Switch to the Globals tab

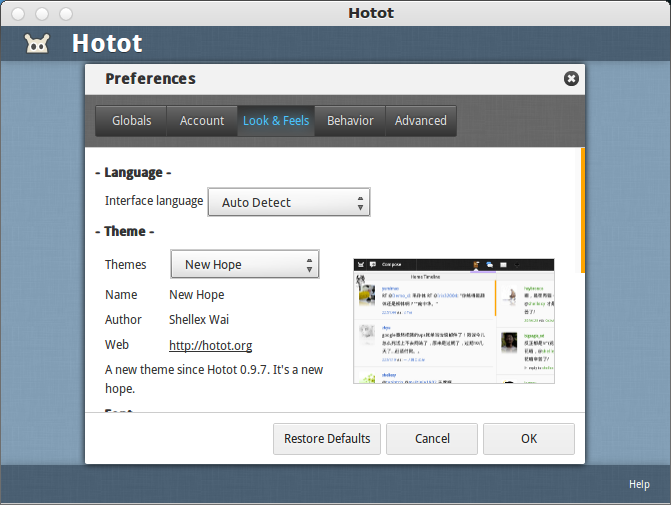(131, 121)
